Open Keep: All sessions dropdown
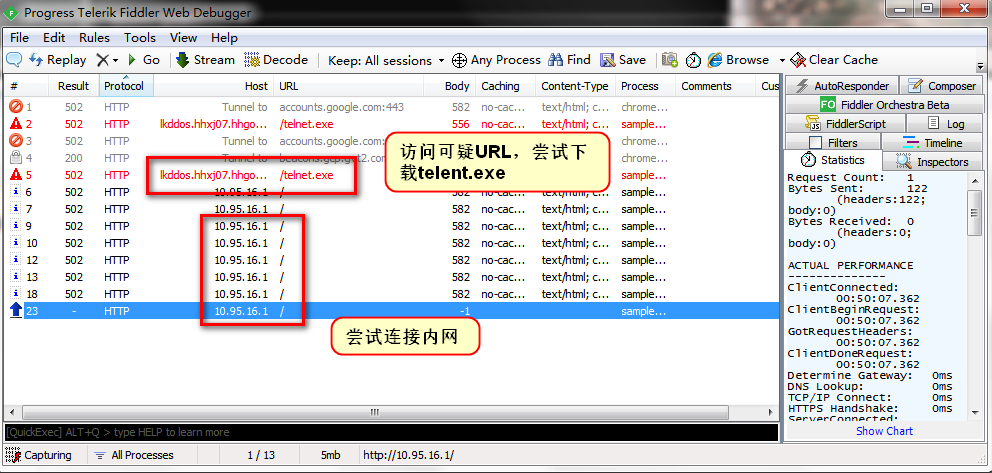Image resolution: width=992 pixels, height=473 pixels. (386, 61)
